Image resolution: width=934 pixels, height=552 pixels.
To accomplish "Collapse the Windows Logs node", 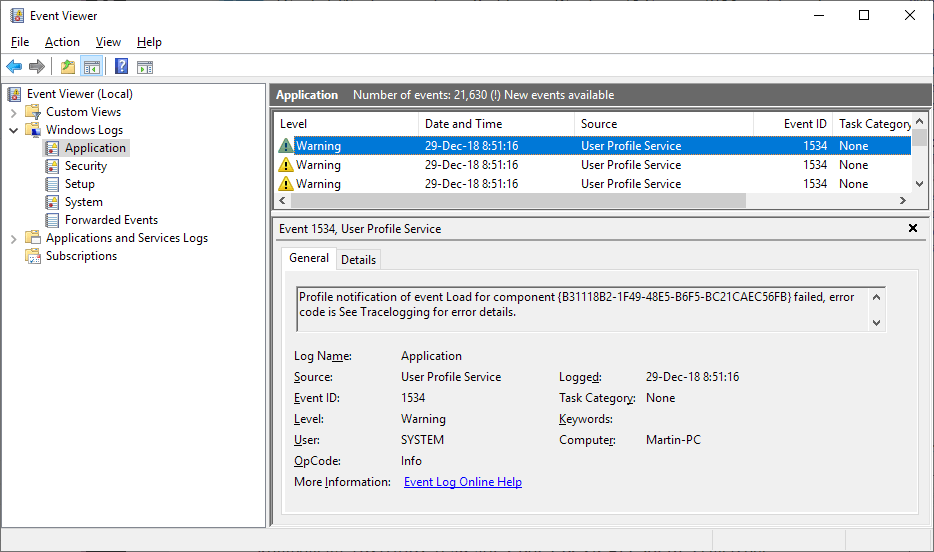I will click(13, 130).
